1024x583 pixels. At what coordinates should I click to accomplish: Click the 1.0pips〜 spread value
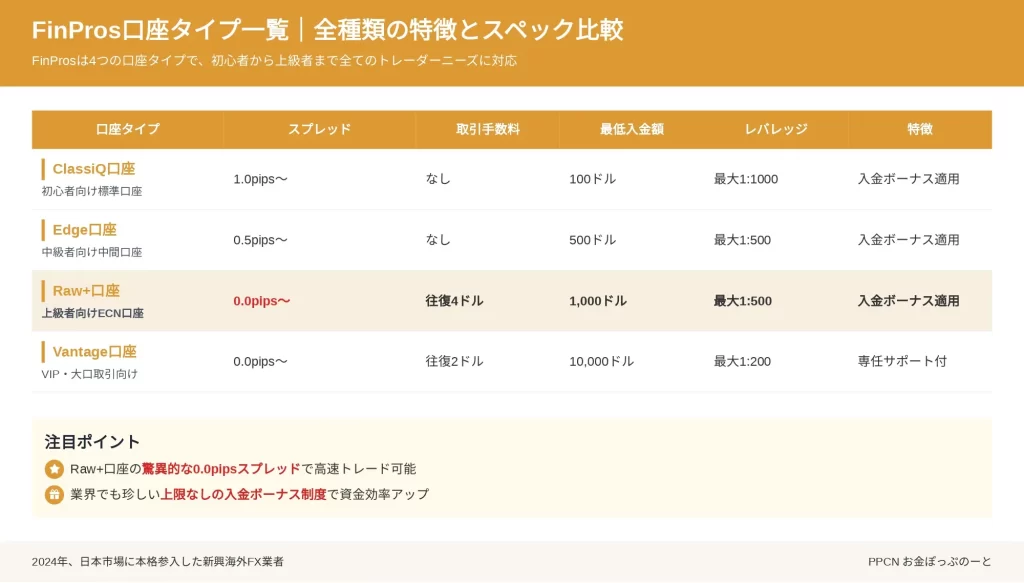261,179
